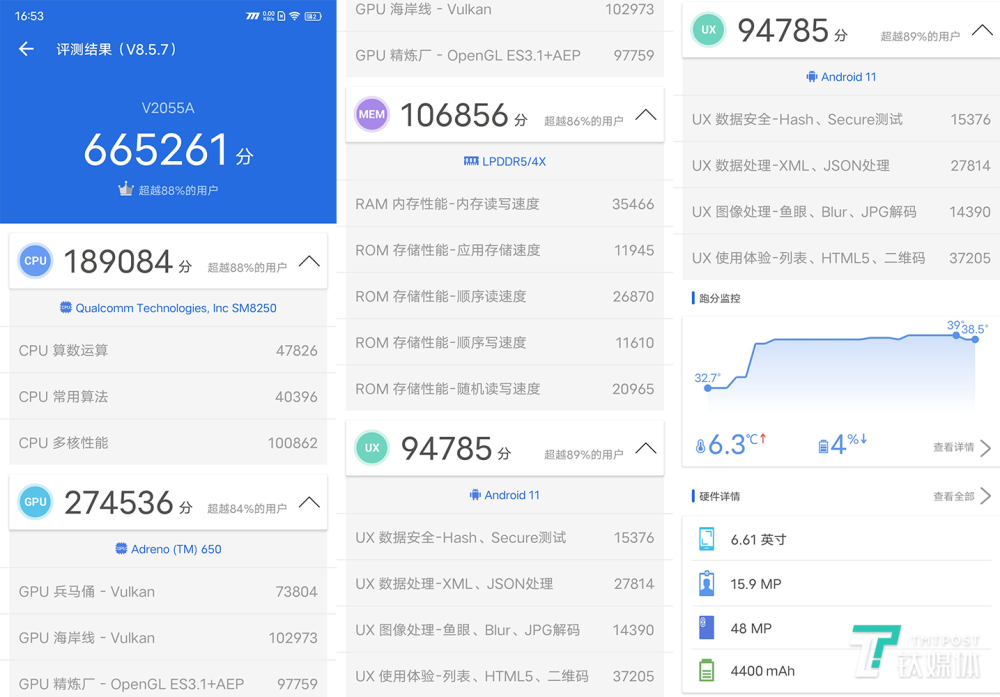Tap the 32.7° start point on temperature chart
This screenshot has height=697, width=1000.
pos(707,387)
